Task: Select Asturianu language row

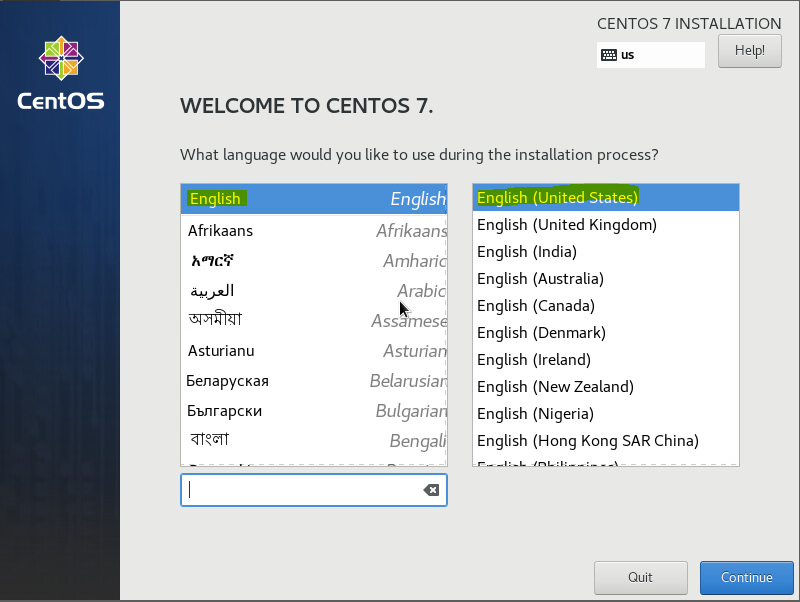Action: pos(313,351)
